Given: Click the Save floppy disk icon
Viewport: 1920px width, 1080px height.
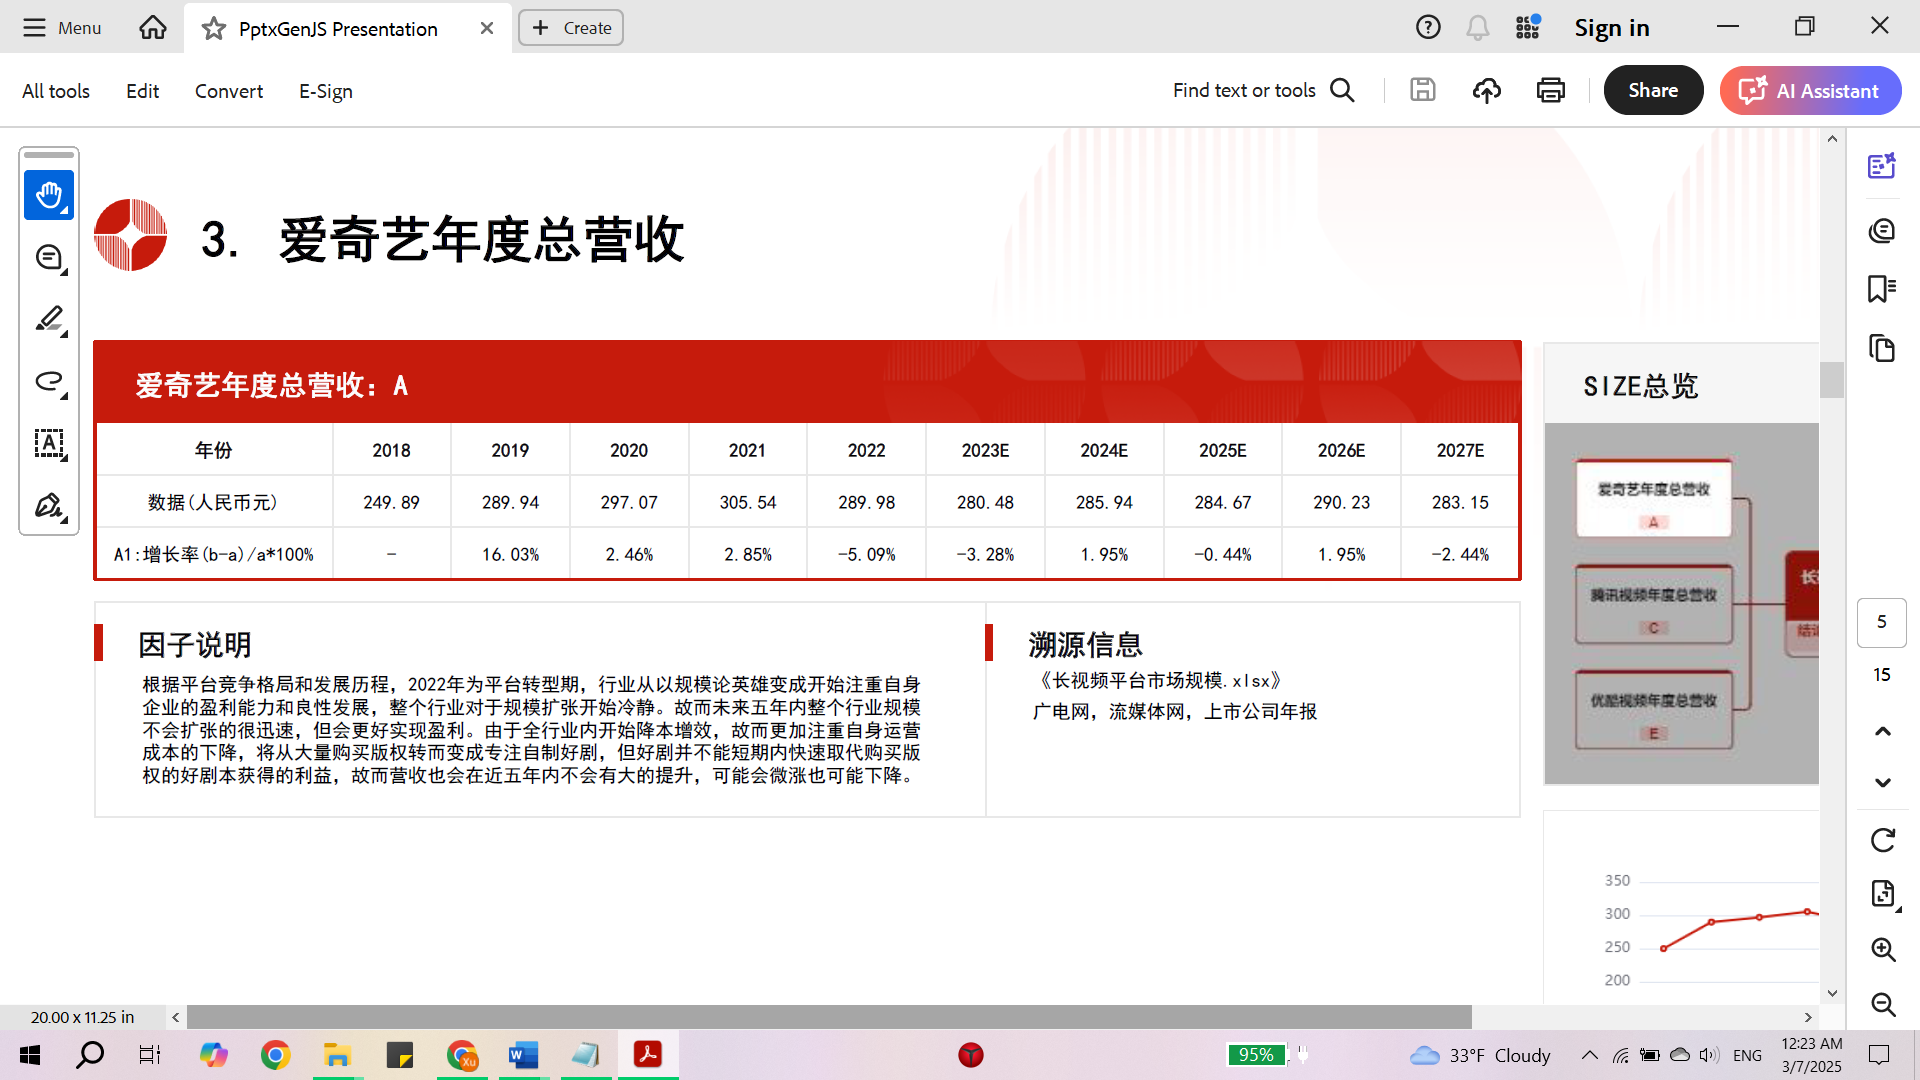Looking at the screenshot, I should (x=1423, y=90).
